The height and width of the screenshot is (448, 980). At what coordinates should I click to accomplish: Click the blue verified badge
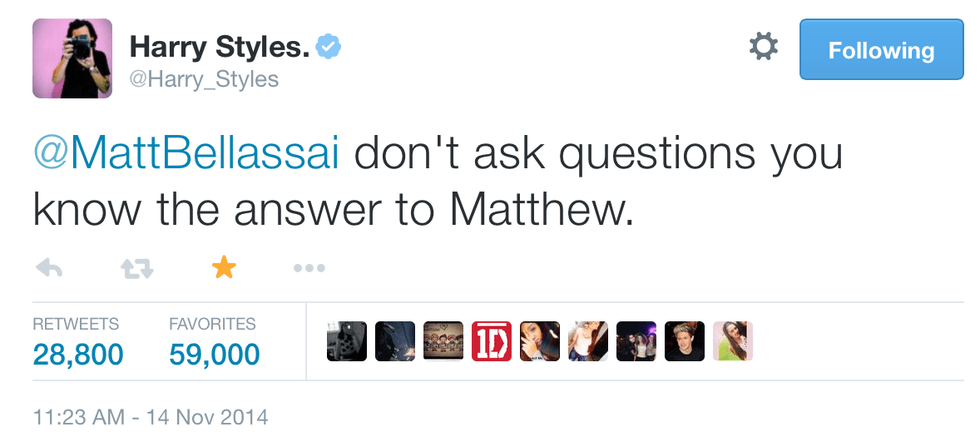point(328,45)
